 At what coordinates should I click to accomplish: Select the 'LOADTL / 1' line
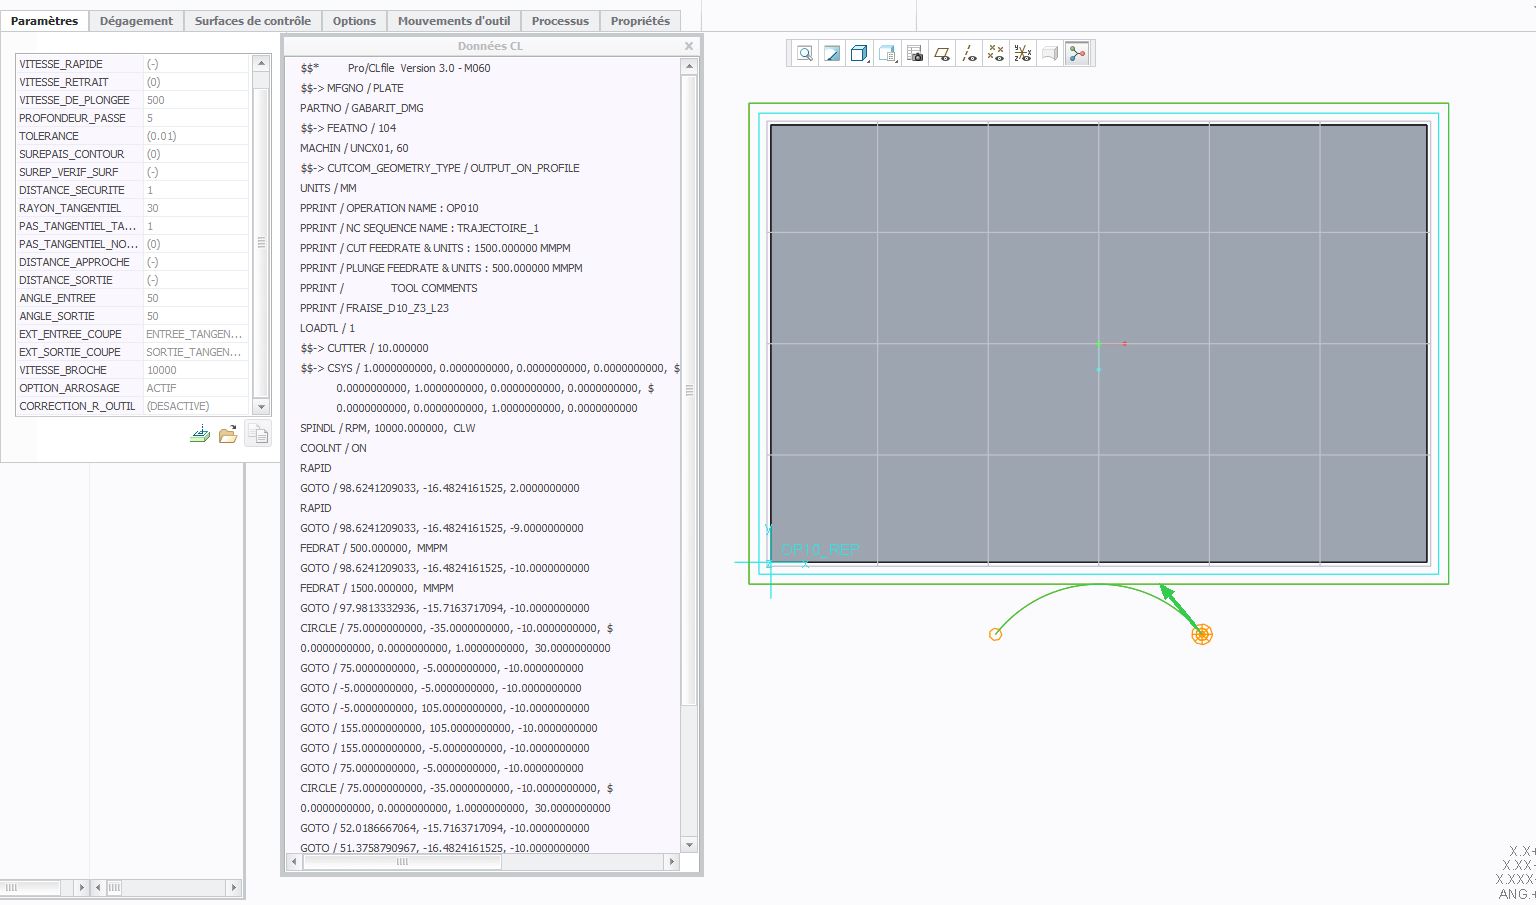click(x=327, y=328)
